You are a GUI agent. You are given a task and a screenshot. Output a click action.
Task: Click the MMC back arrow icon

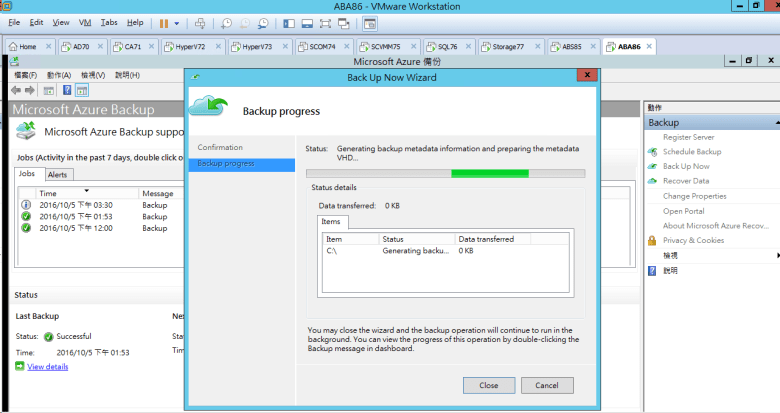pos(17,90)
